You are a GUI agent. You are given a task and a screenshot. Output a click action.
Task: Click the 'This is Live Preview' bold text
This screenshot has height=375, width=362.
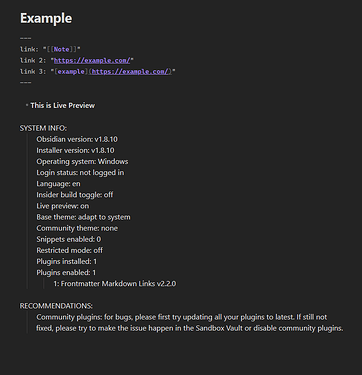tap(63, 105)
